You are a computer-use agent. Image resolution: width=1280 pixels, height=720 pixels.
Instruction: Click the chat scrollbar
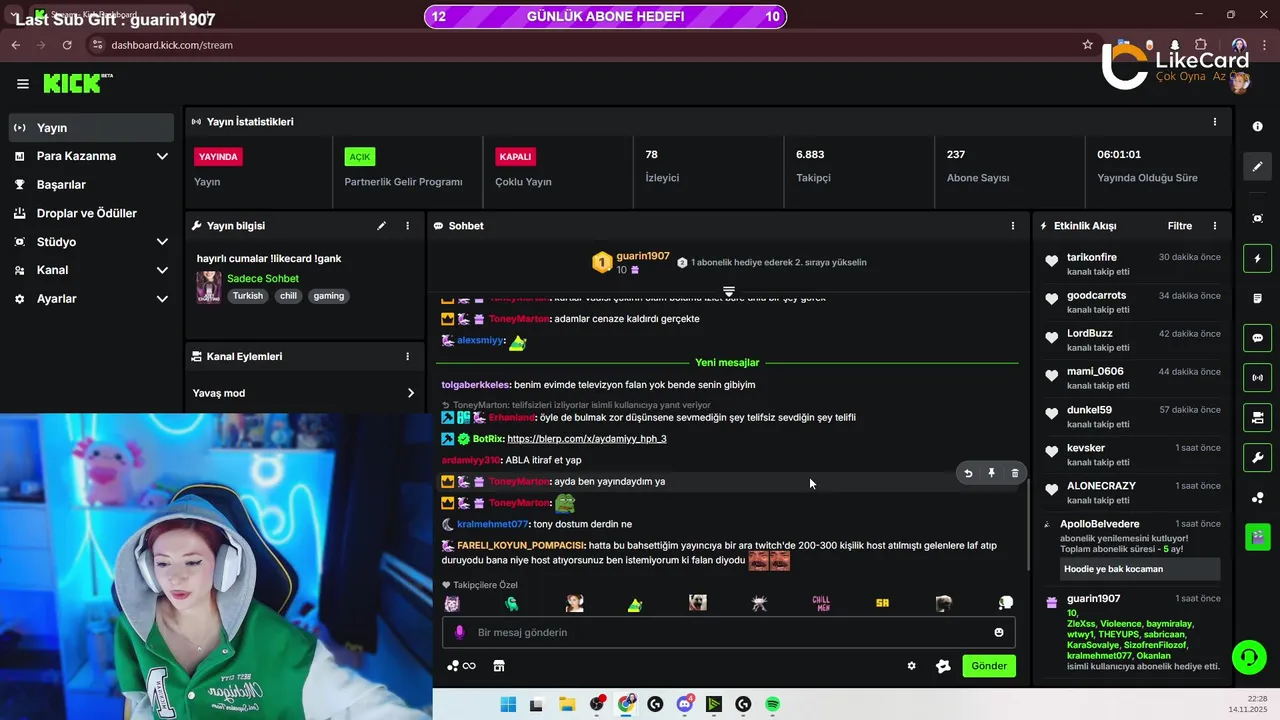(x=1027, y=525)
